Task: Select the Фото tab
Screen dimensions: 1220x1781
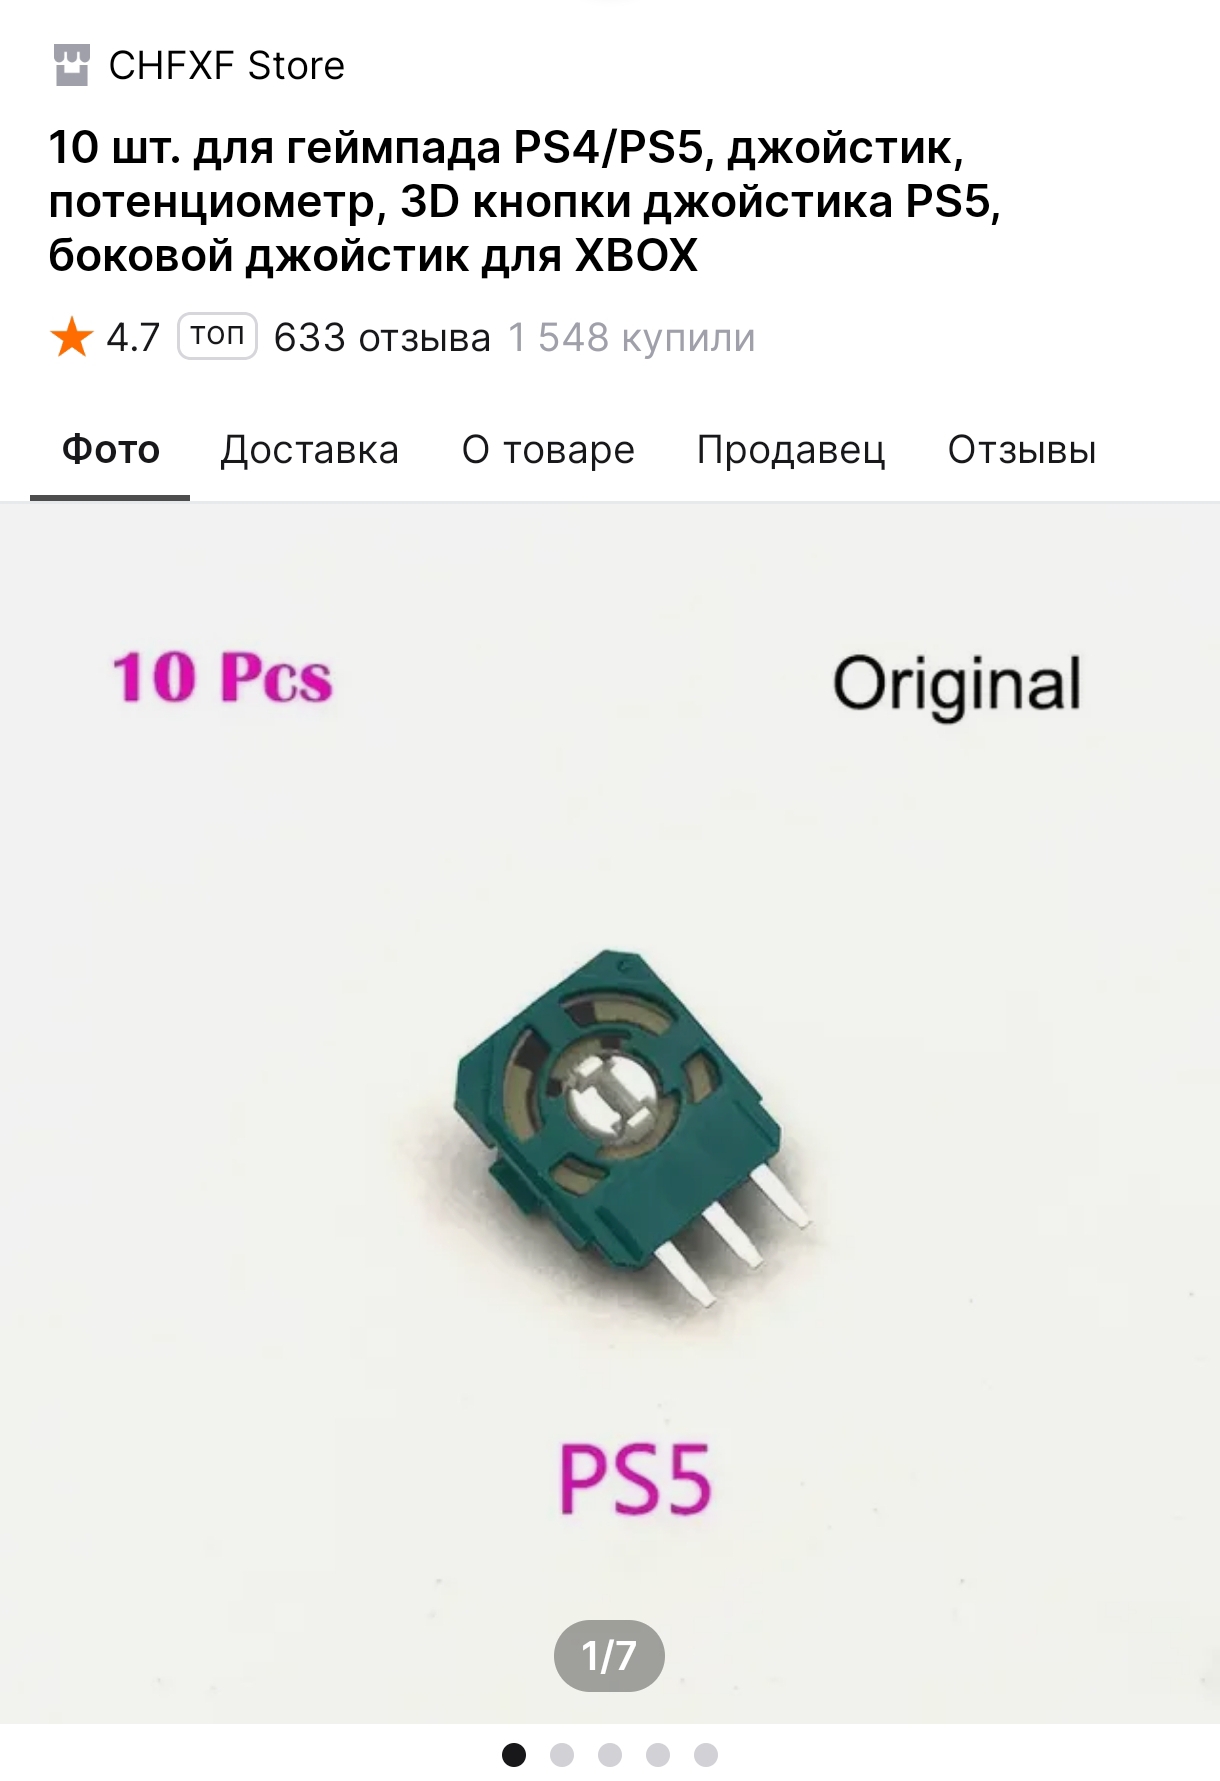Action: (x=110, y=451)
